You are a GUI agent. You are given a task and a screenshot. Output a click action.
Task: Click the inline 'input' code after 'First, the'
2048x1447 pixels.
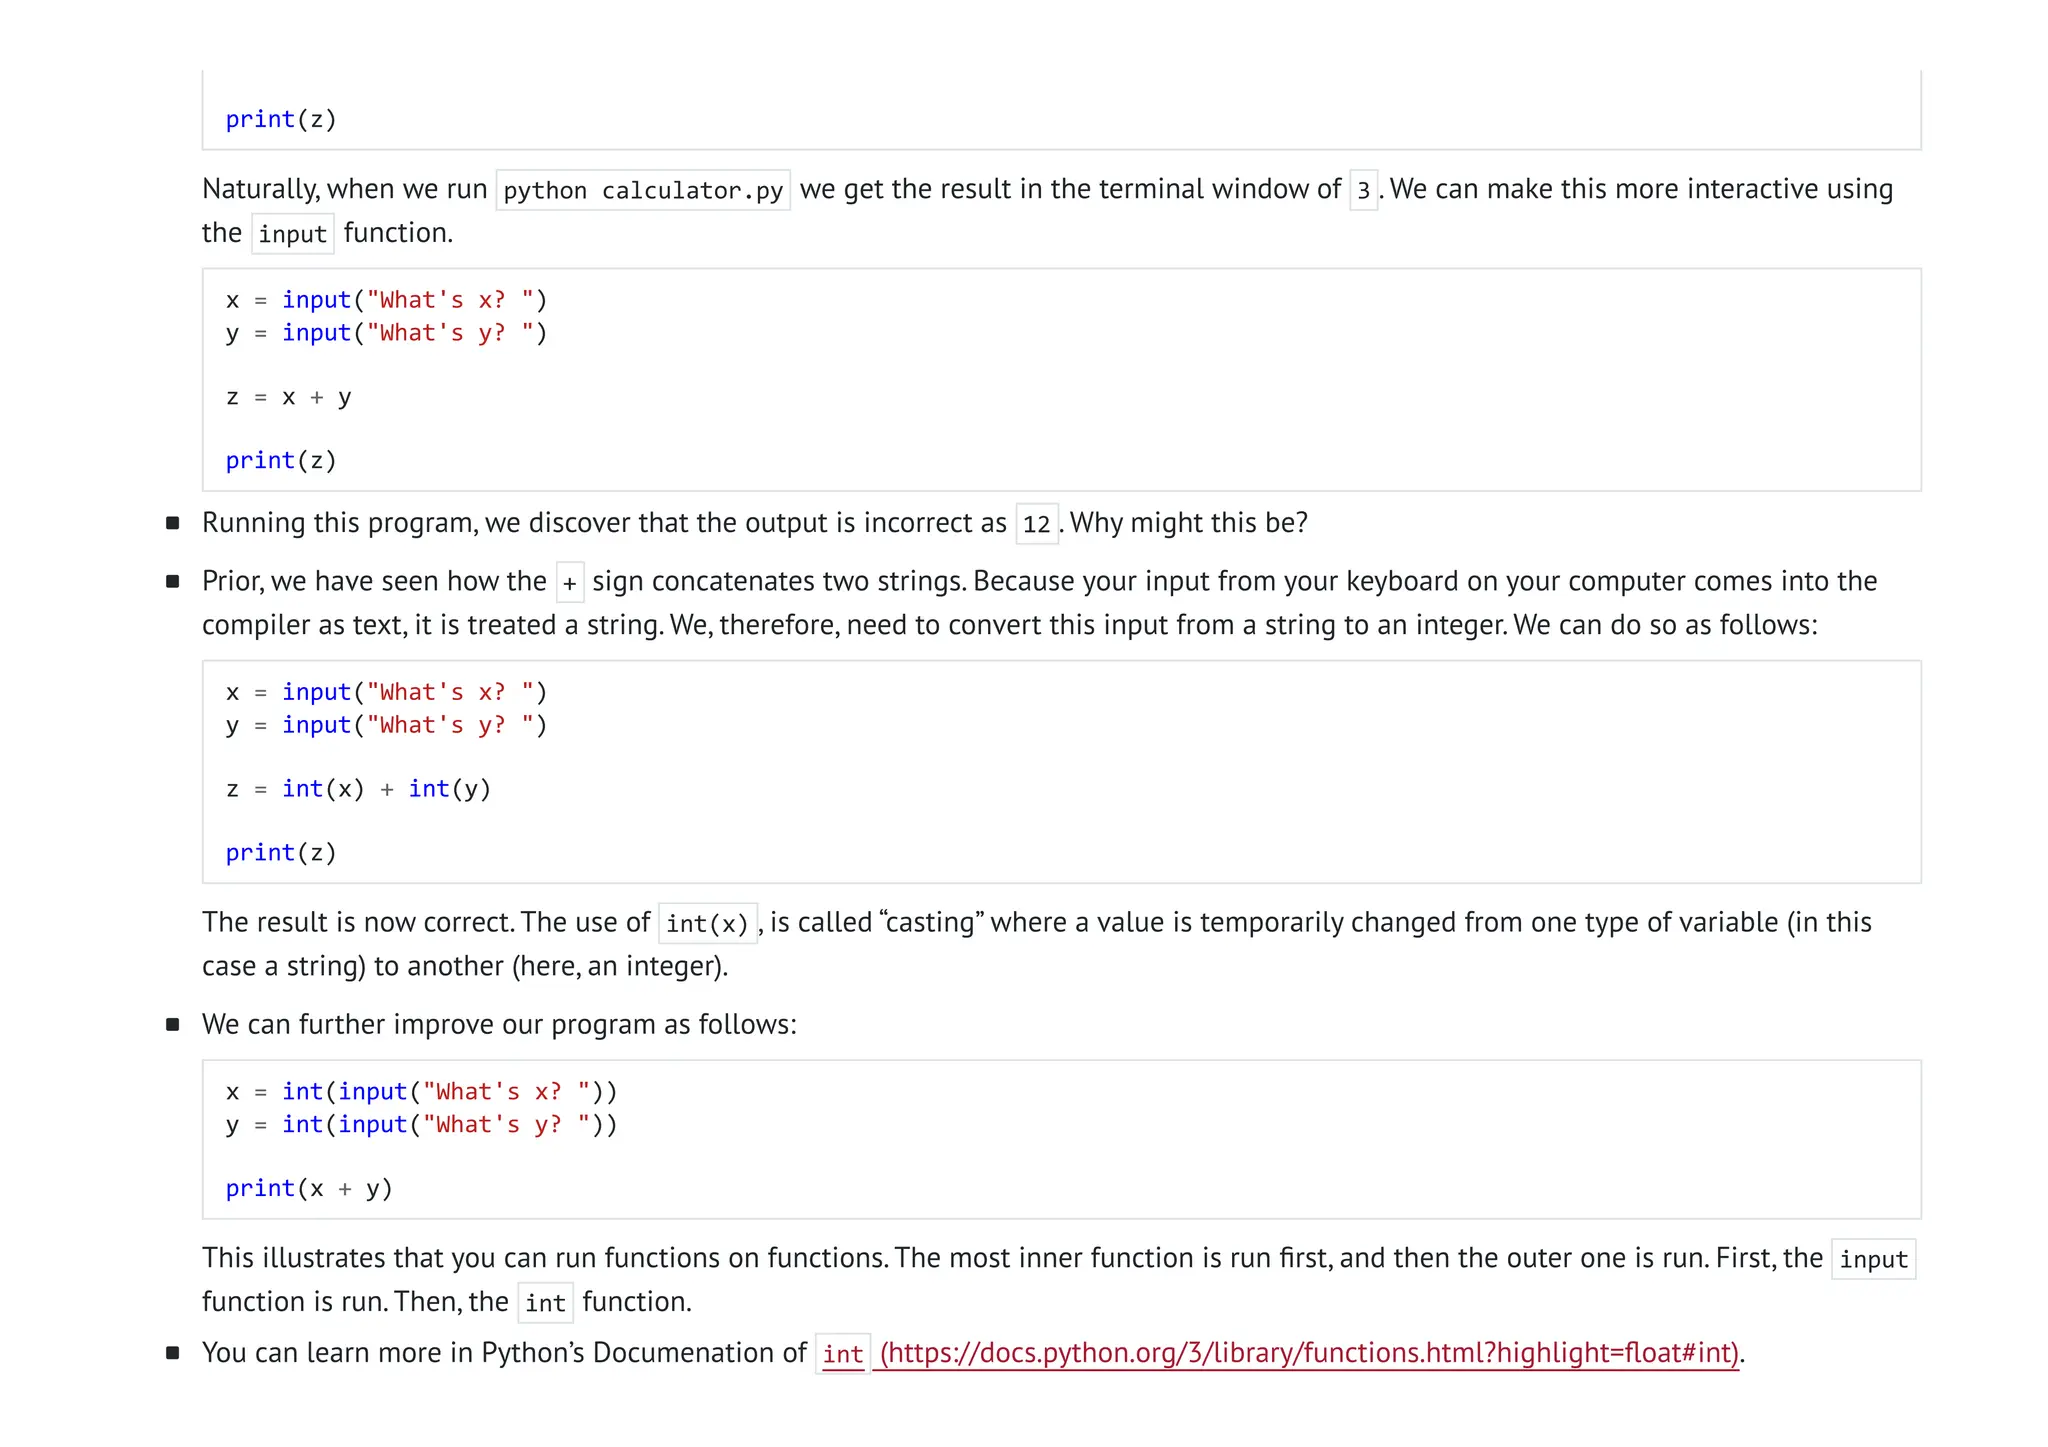point(1873,1260)
